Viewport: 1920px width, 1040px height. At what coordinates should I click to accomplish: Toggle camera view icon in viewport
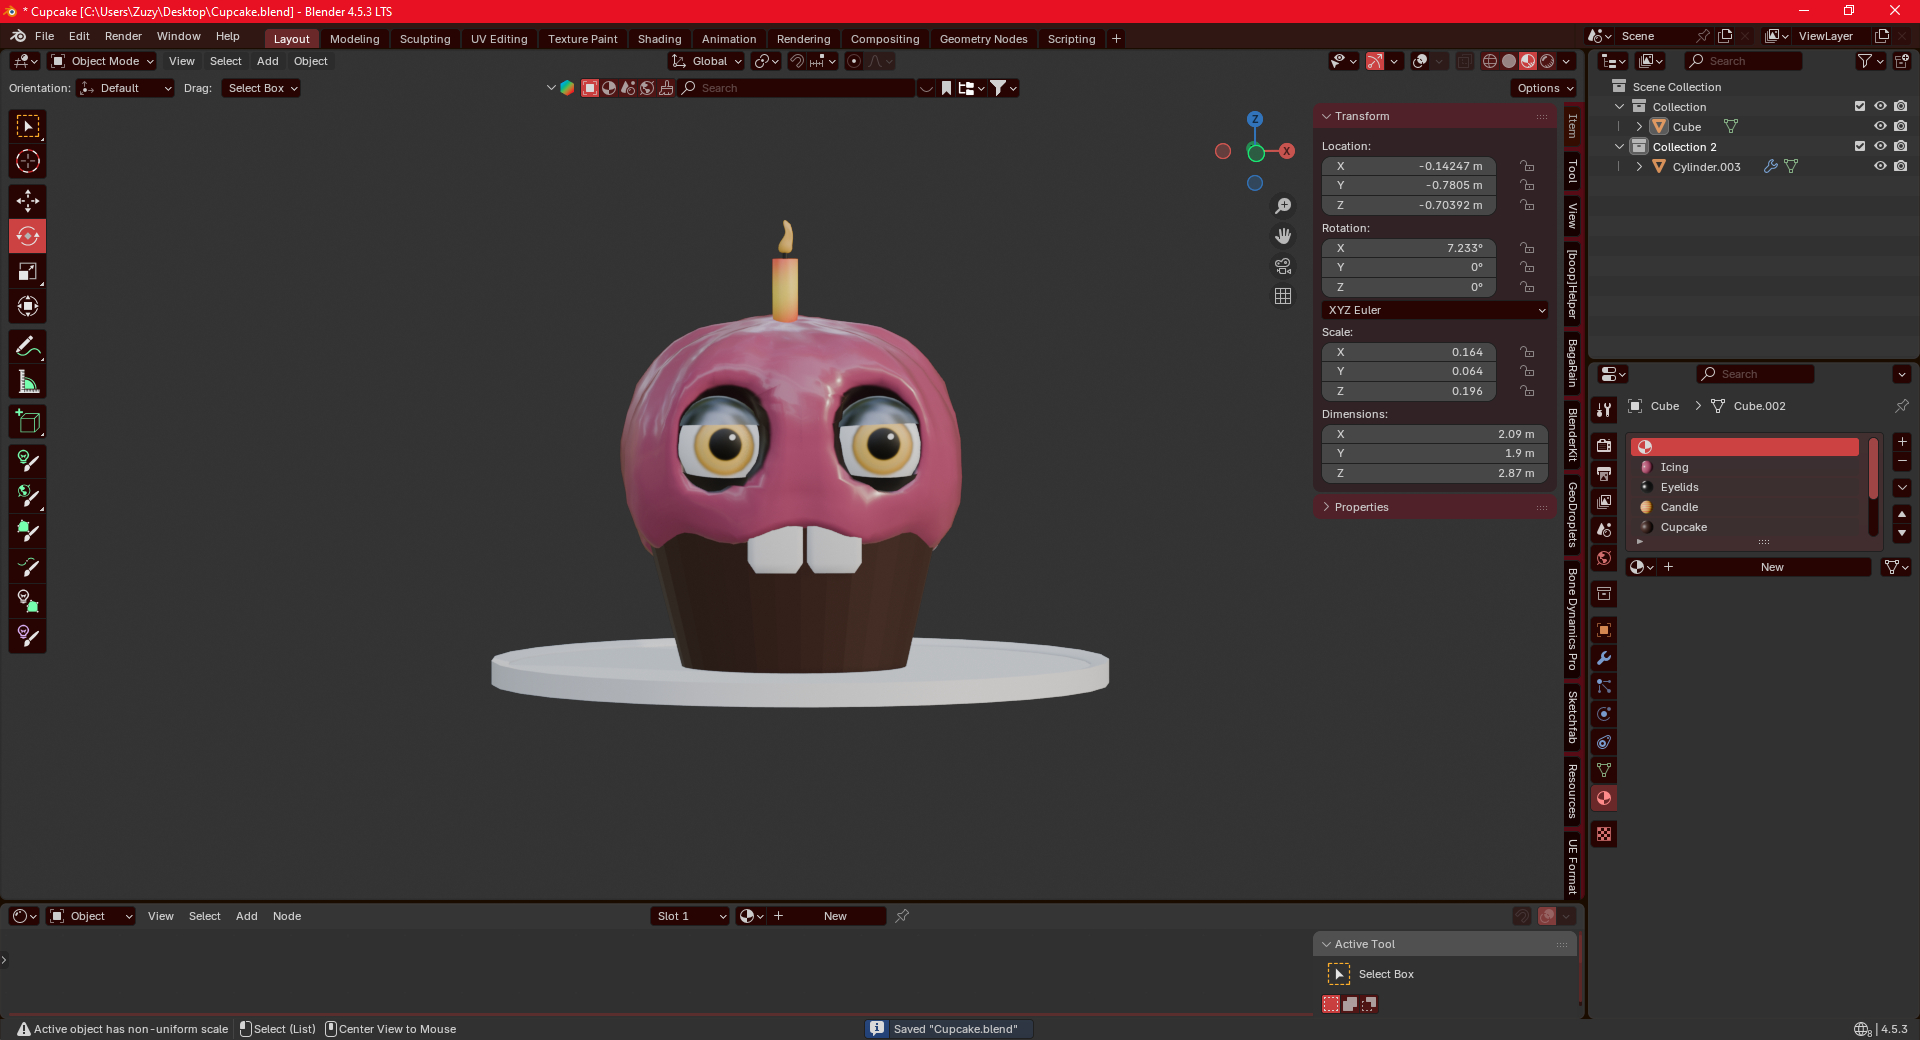1283,266
